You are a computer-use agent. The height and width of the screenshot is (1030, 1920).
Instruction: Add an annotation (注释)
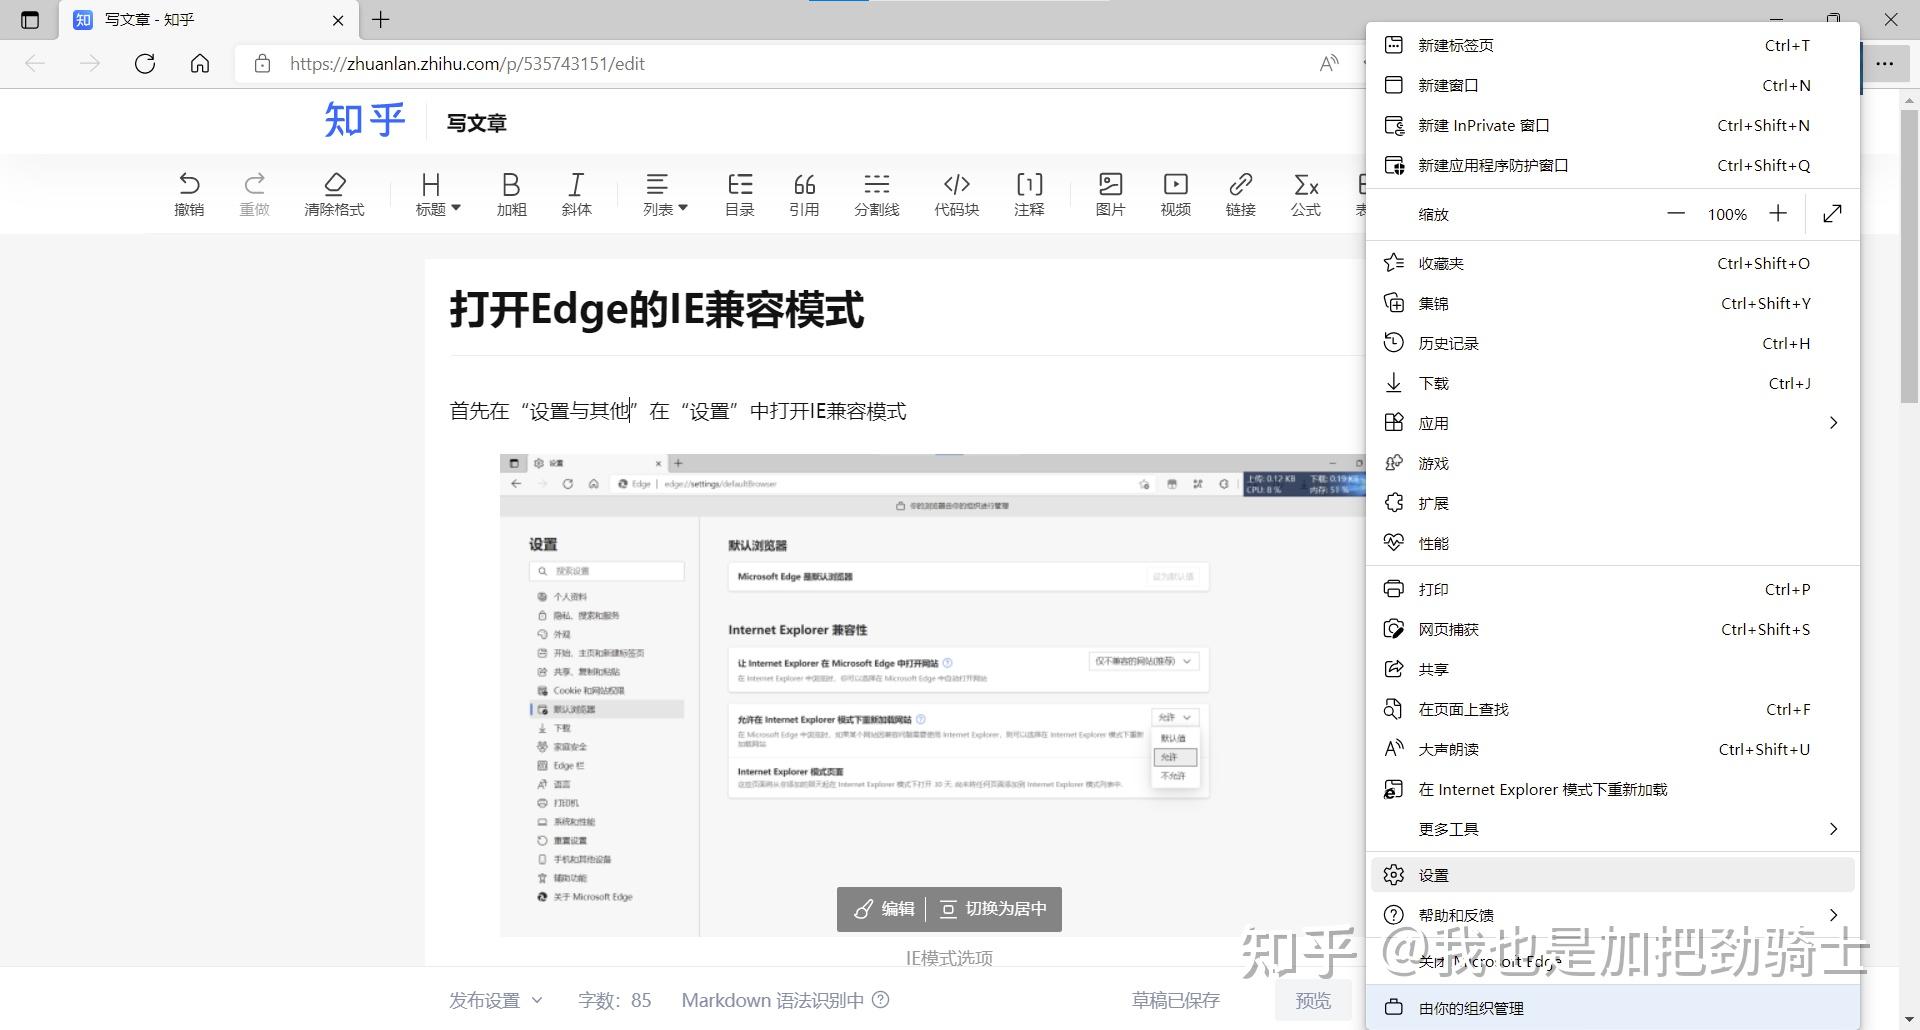tap(1029, 194)
